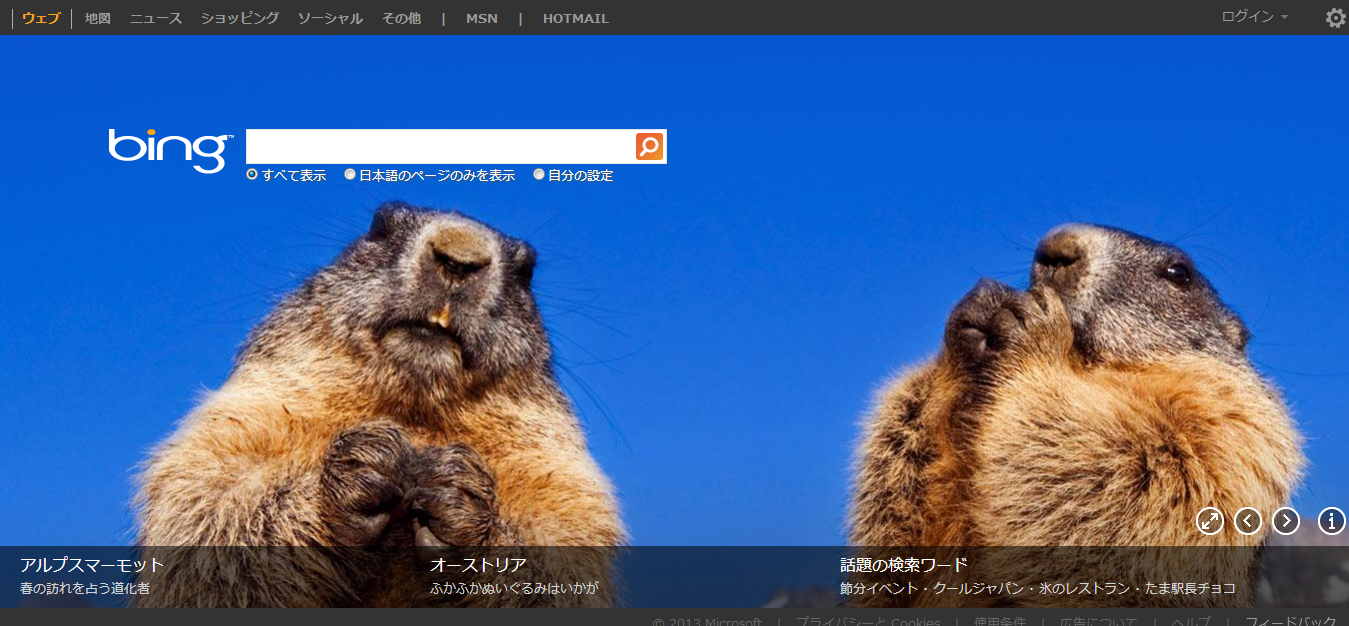The height and width of the screenshot is (626, 1349).
Task: Visit the MSN link
Action: 481,18
